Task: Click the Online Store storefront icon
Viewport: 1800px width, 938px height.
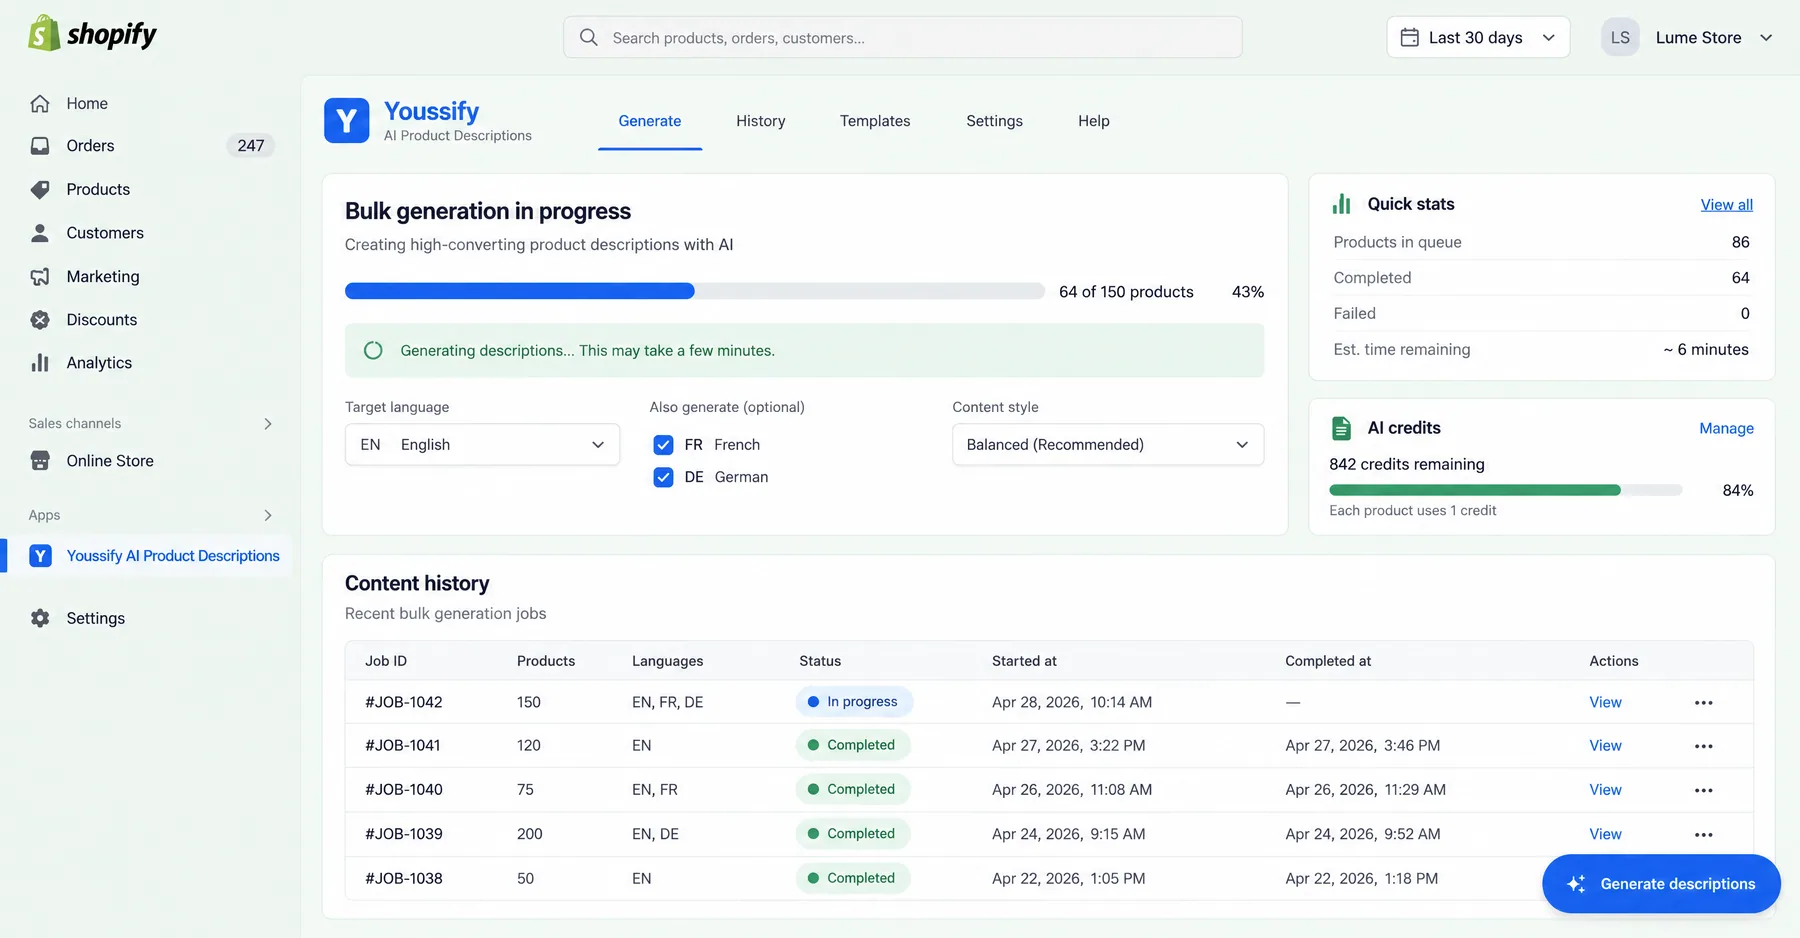Action: click(40, 461)
